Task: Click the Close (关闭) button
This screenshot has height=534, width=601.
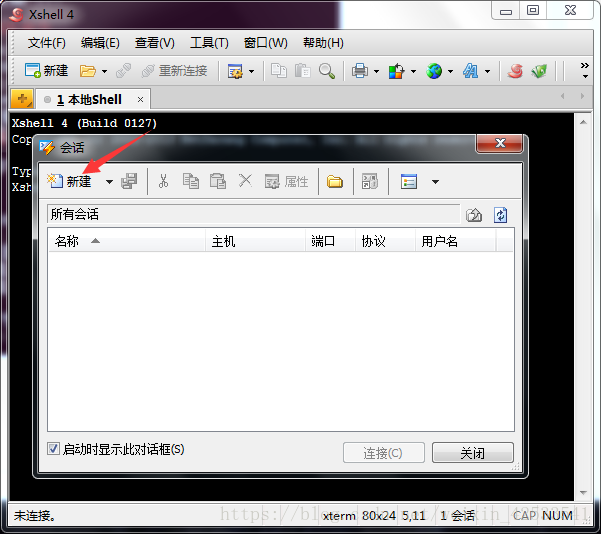Action: click(473, 453)
